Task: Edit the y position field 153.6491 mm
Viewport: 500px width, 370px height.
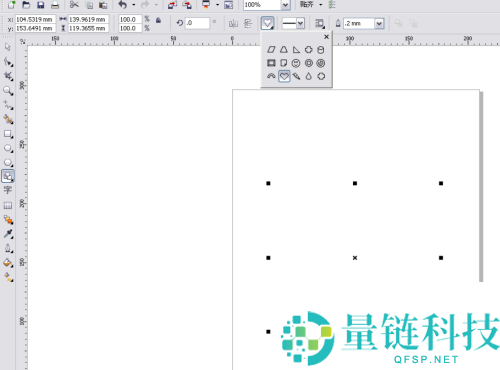Action: point(36,28)
